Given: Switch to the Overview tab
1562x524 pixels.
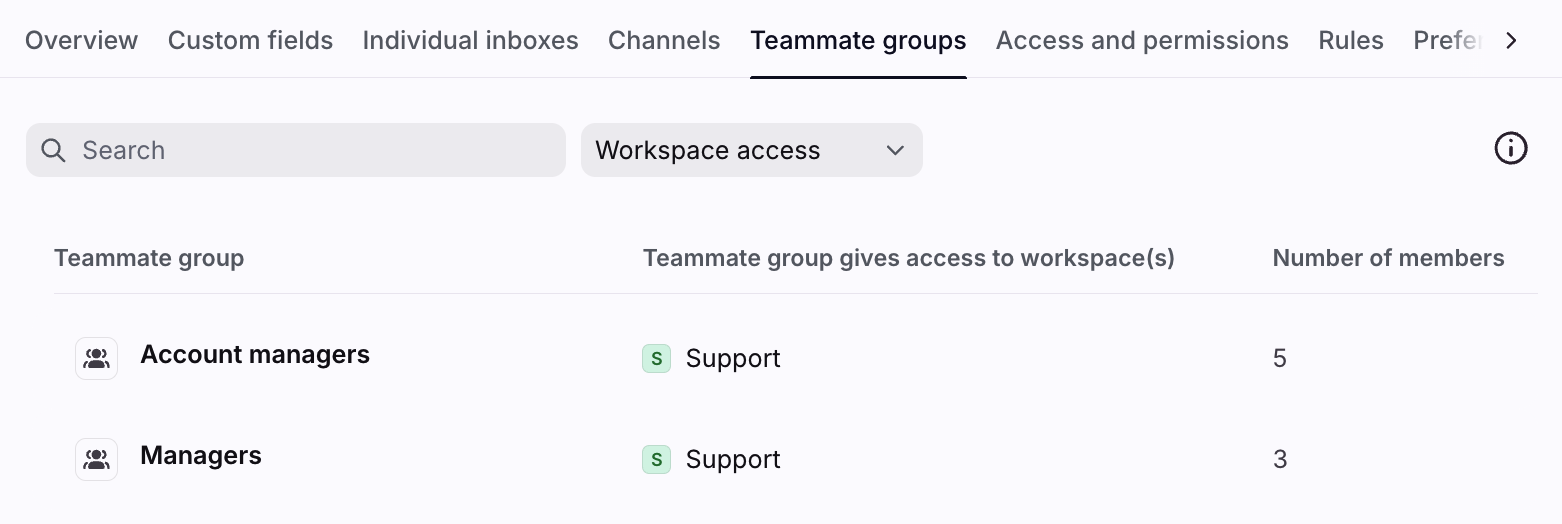Looking at the screenshot, I should click(x=81, y=40).
